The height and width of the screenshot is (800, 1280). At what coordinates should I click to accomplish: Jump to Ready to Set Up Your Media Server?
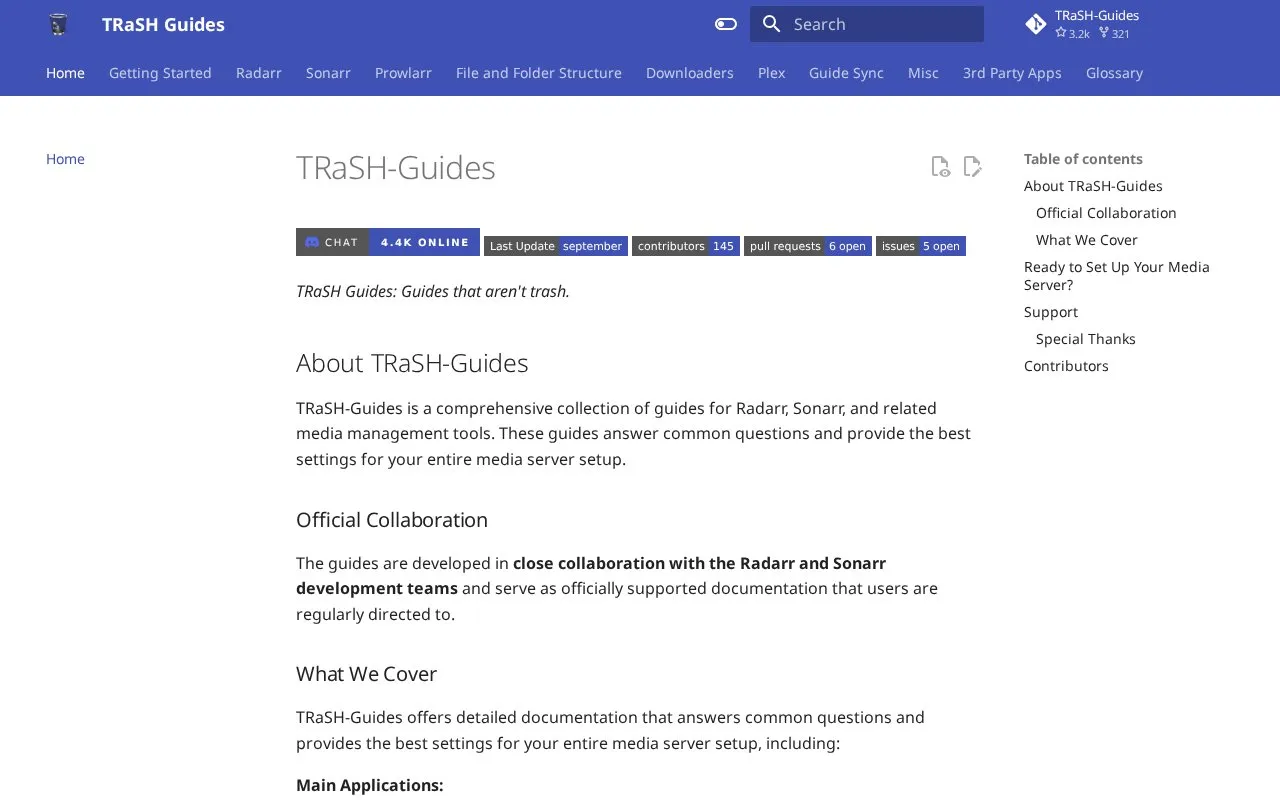point(1117,276)
